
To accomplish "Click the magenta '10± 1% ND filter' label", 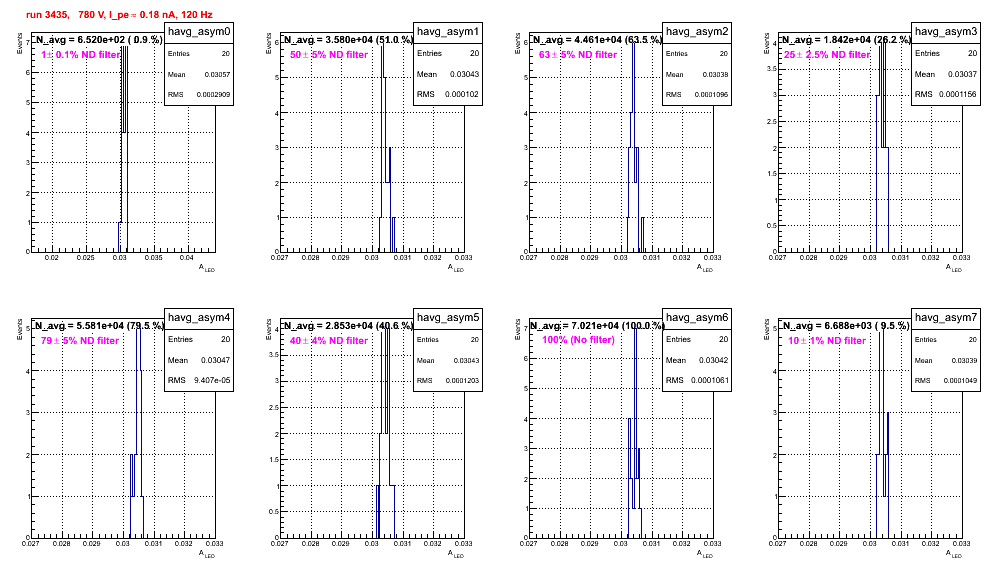I will click(827, 341).
